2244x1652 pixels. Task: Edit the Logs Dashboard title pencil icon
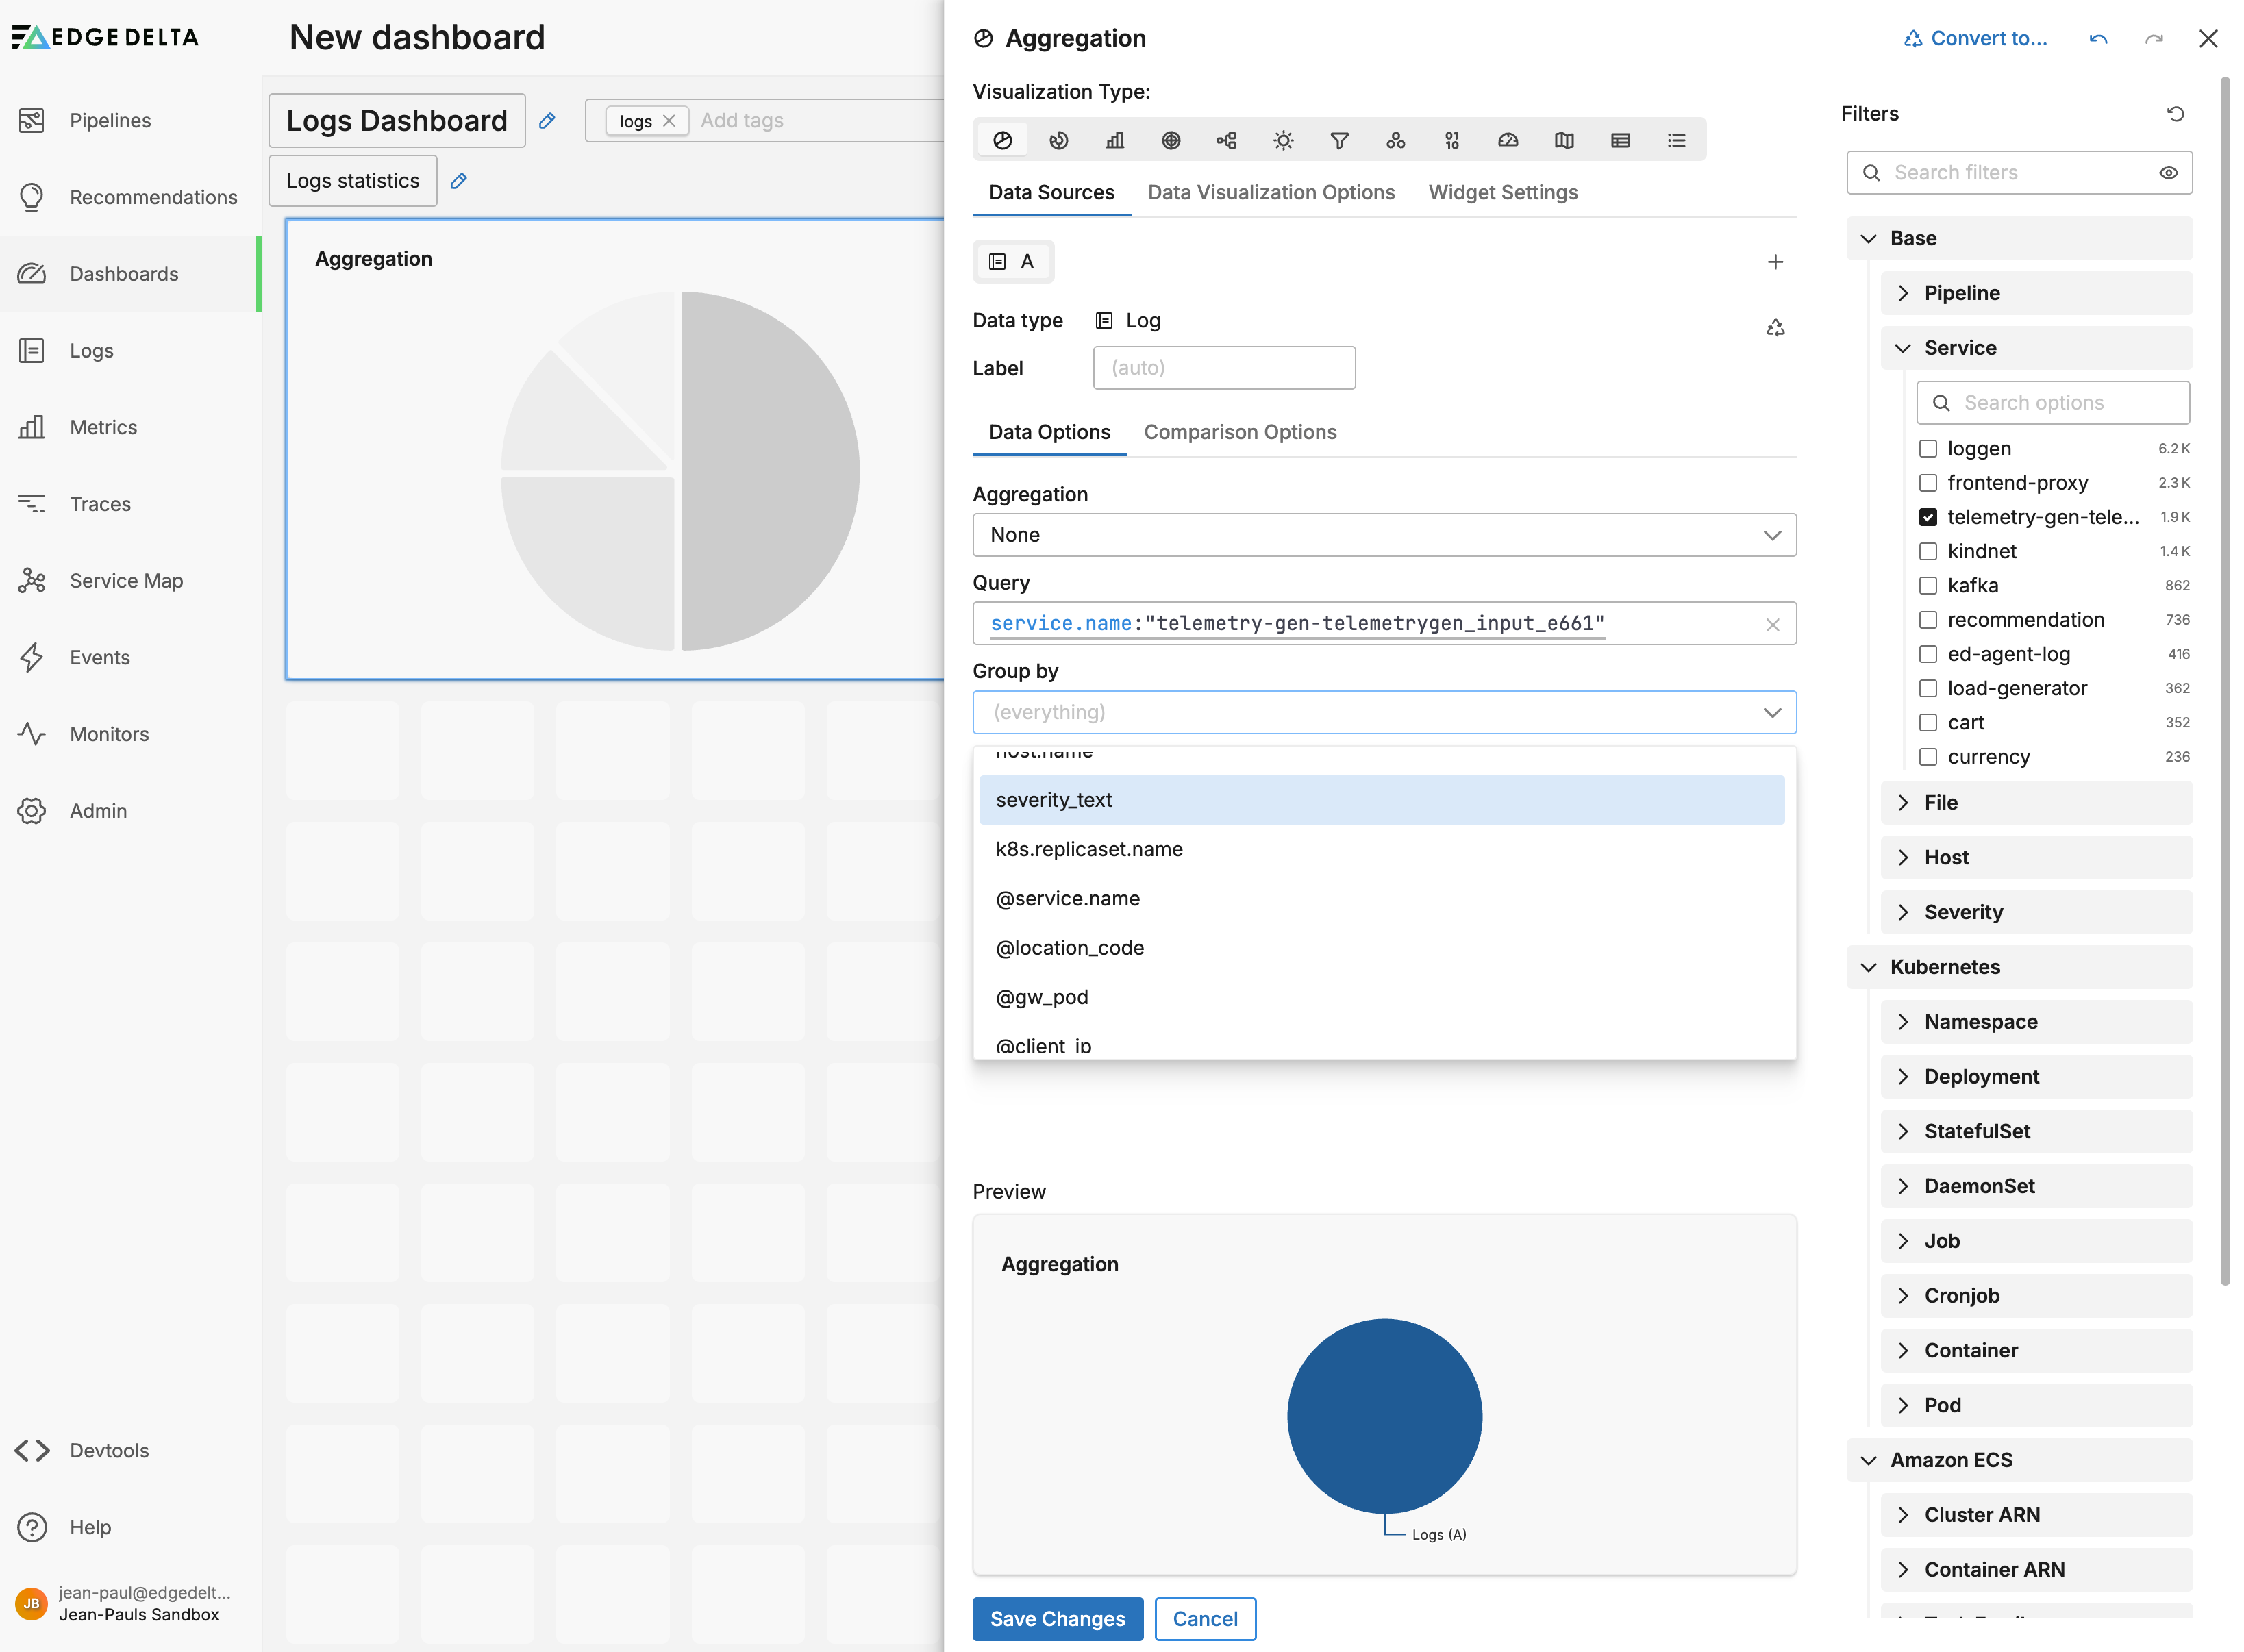click(547, 121)
